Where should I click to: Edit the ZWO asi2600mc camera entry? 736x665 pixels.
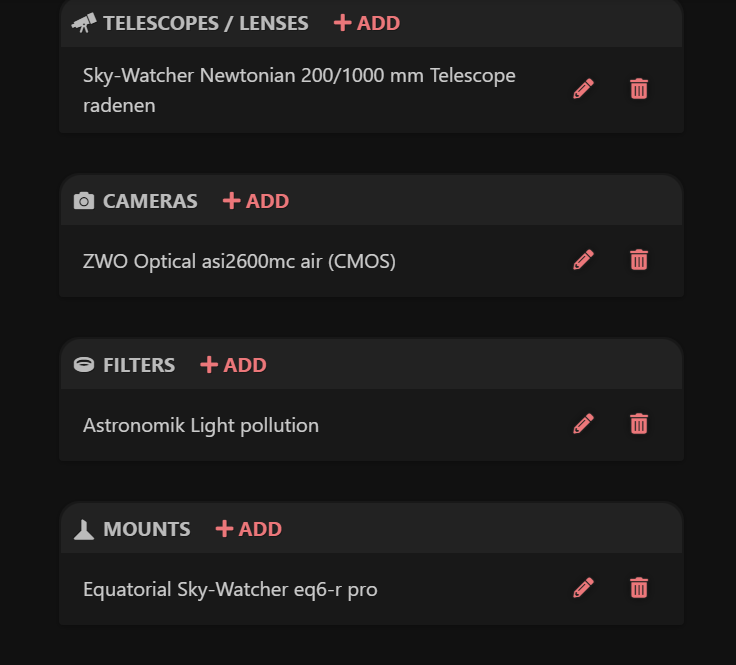point(584,260)
